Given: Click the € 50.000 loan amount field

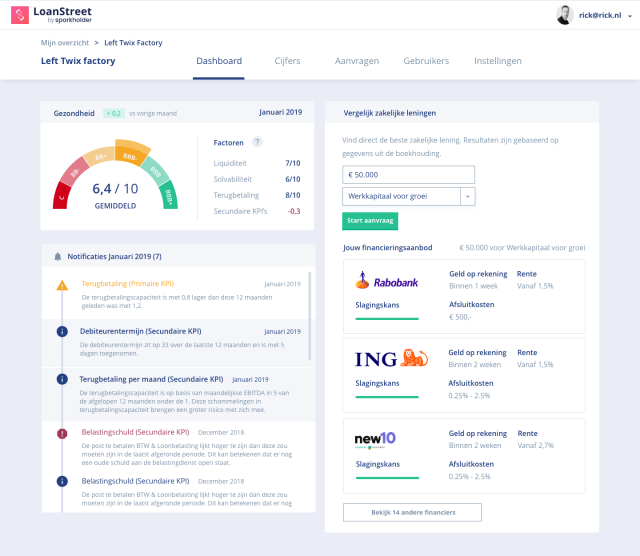Looking at the screenshot, I should [408, 175].
